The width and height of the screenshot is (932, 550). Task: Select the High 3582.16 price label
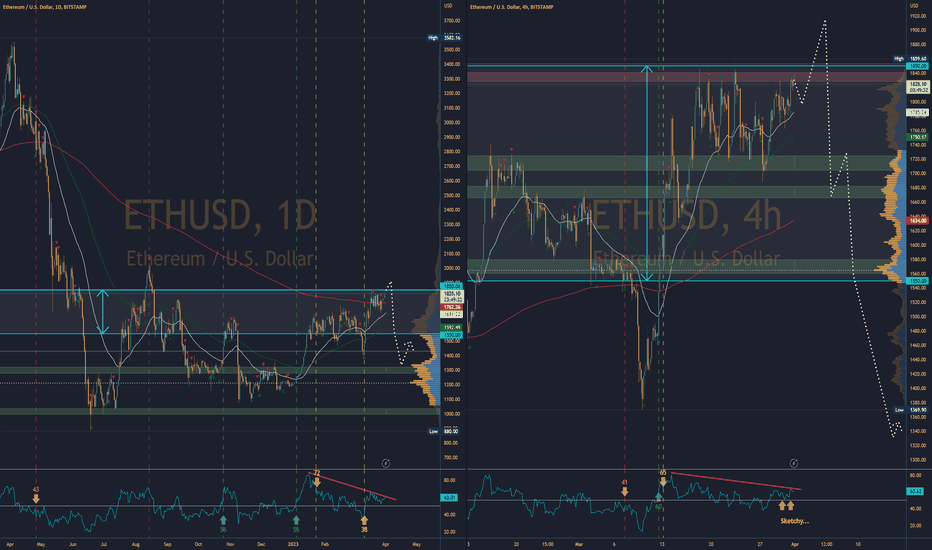click(445, 37)
